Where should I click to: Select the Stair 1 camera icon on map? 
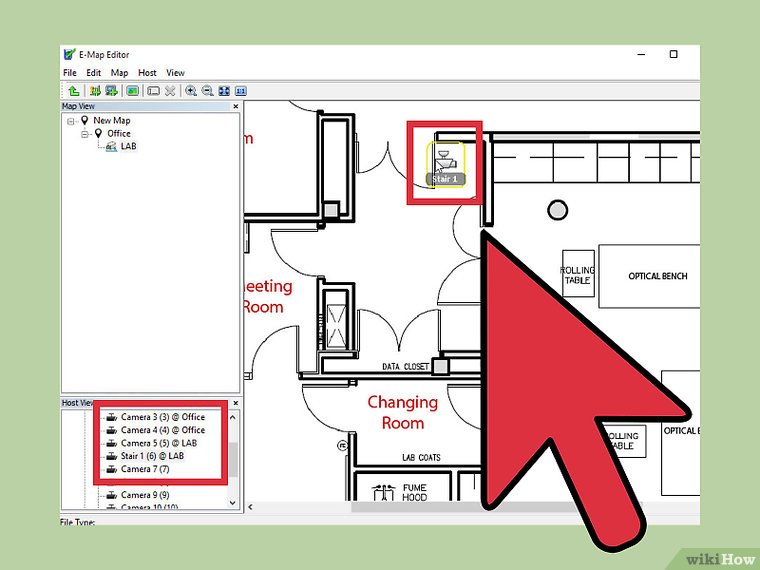point(443,158)
